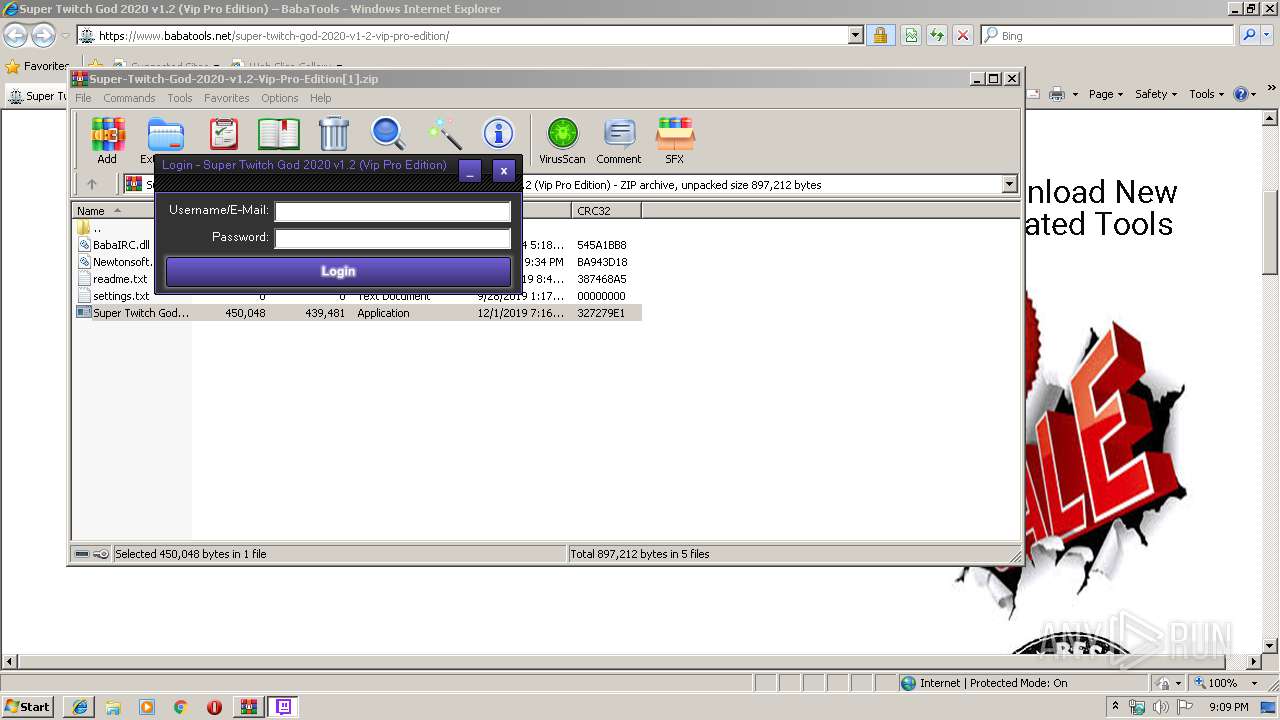Open the WinRAR Options menu

(x=280, y=98)
